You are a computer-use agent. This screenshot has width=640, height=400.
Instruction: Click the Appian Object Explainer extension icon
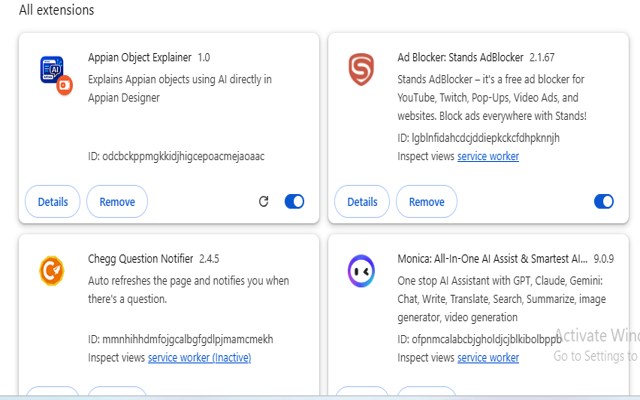(x=56, y=75)
